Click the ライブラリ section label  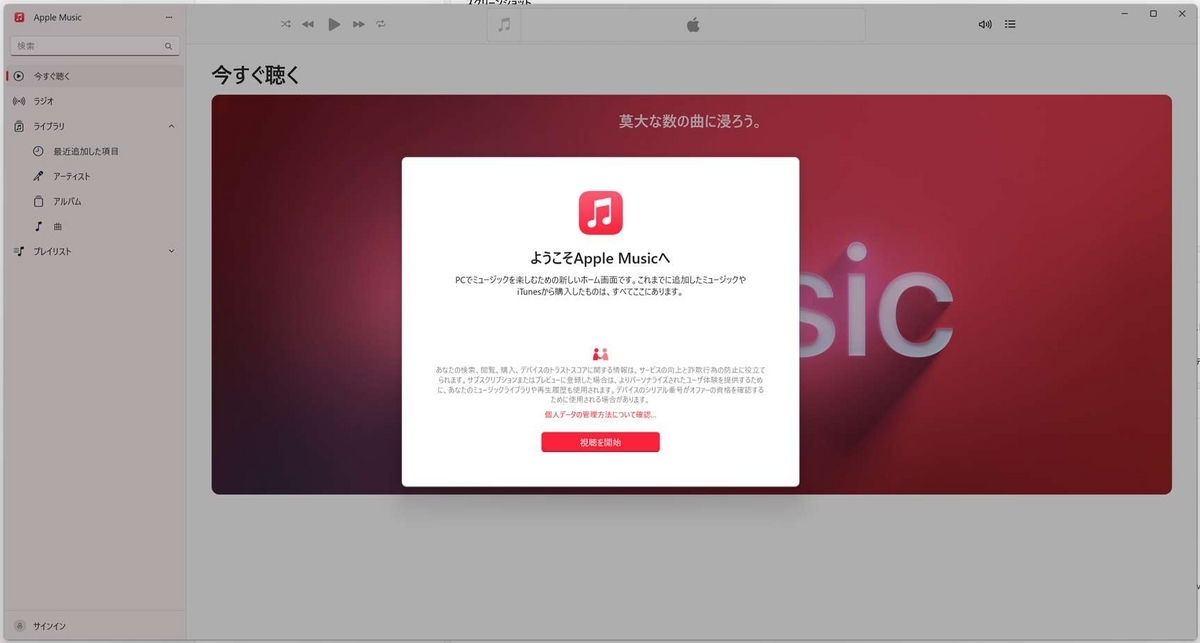[51, 126]
